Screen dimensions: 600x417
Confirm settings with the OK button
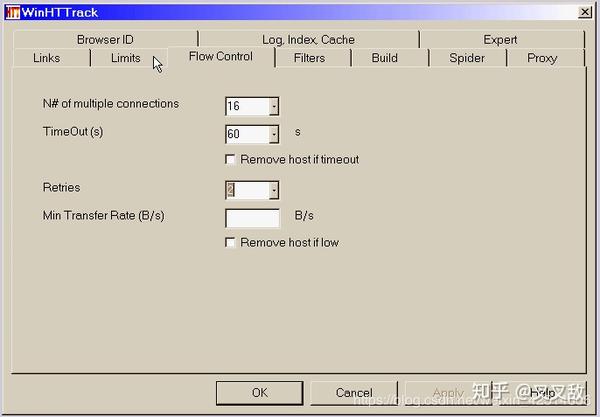coord(260,393)
